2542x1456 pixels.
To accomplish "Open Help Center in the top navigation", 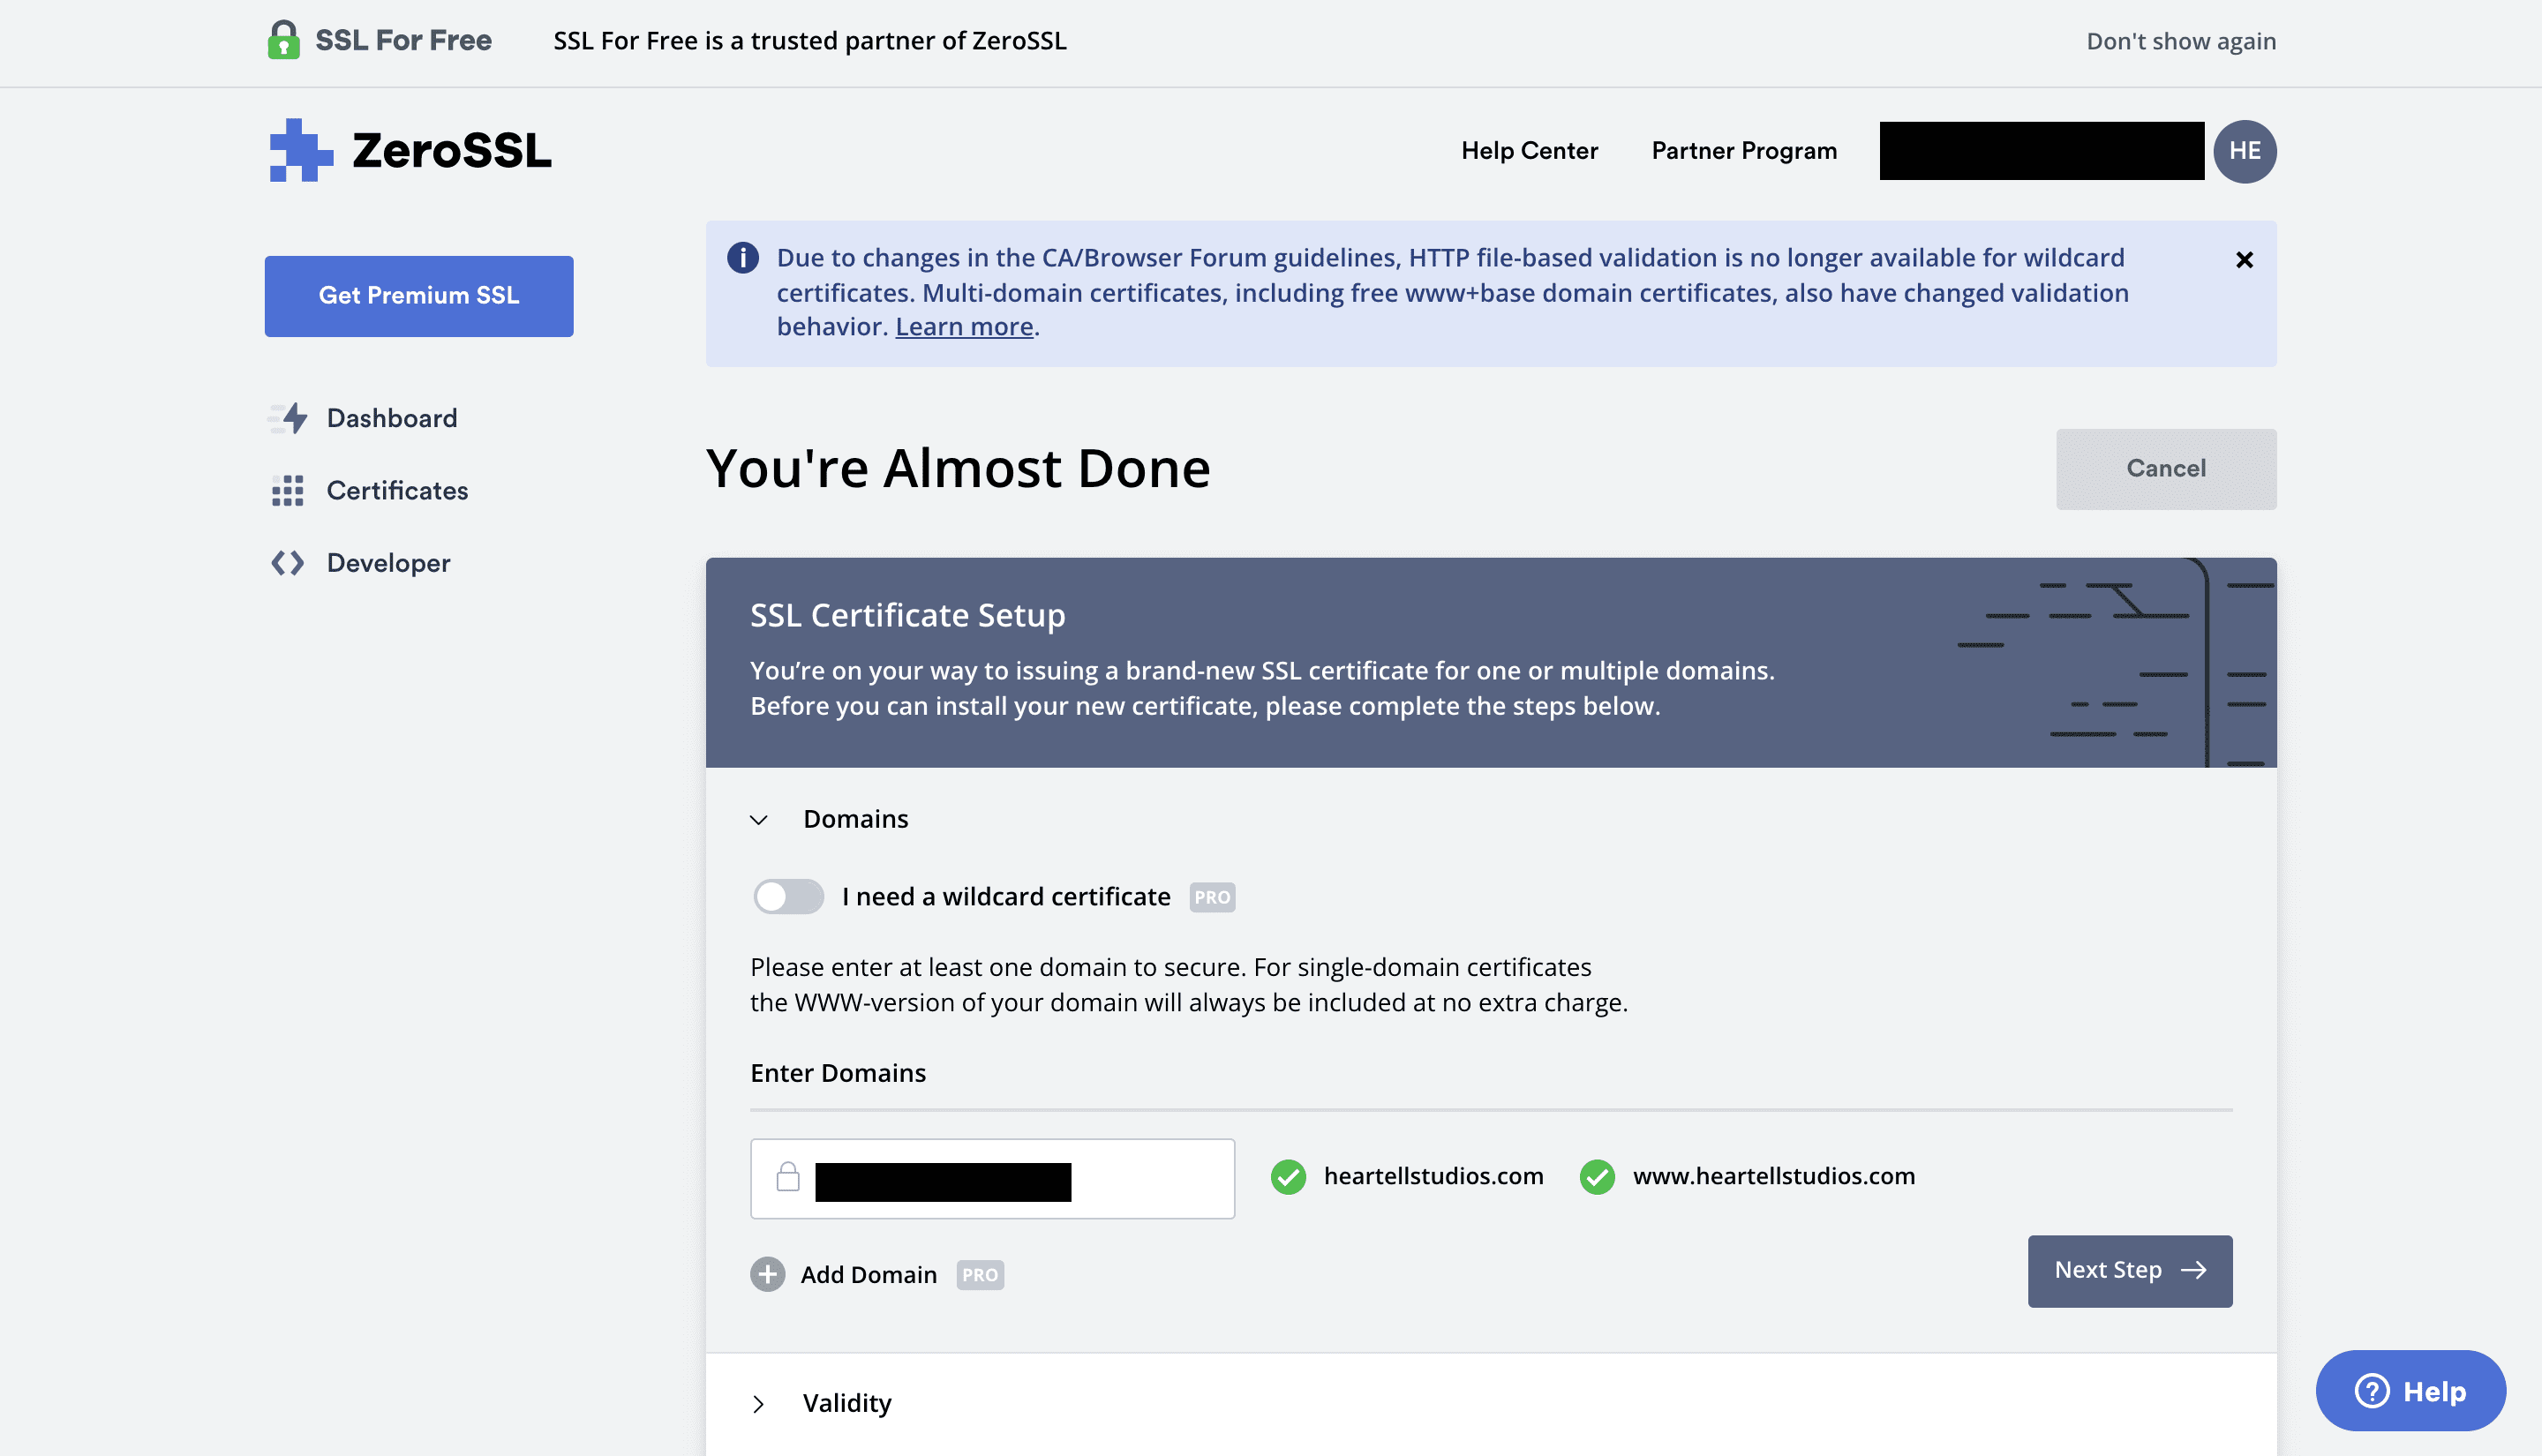I will click(1529, 151).
